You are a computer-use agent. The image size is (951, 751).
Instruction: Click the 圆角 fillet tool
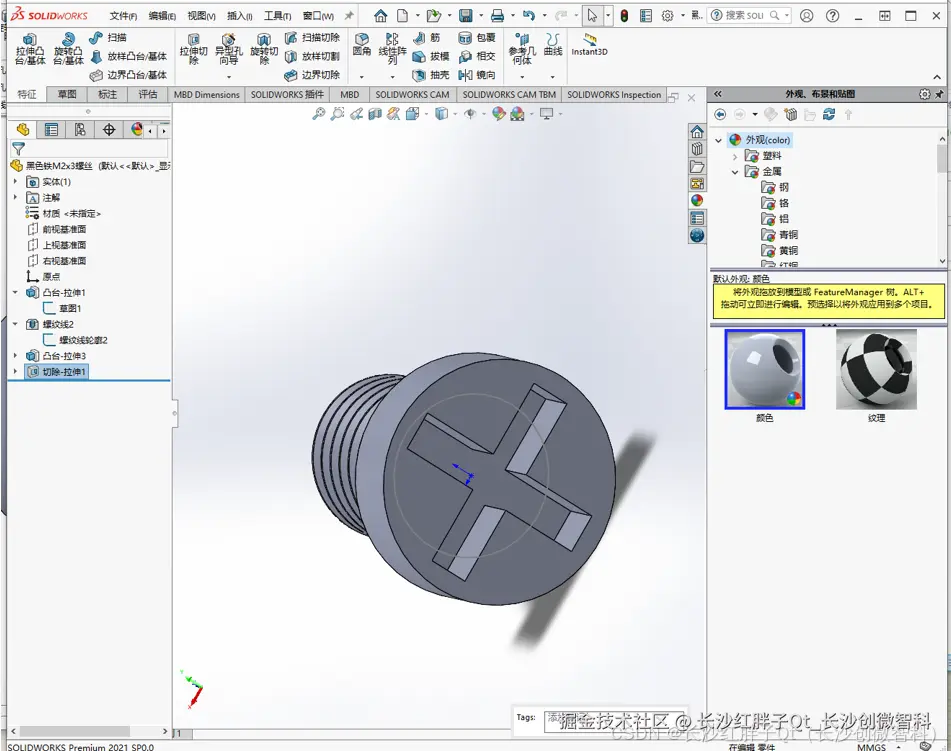362,44
